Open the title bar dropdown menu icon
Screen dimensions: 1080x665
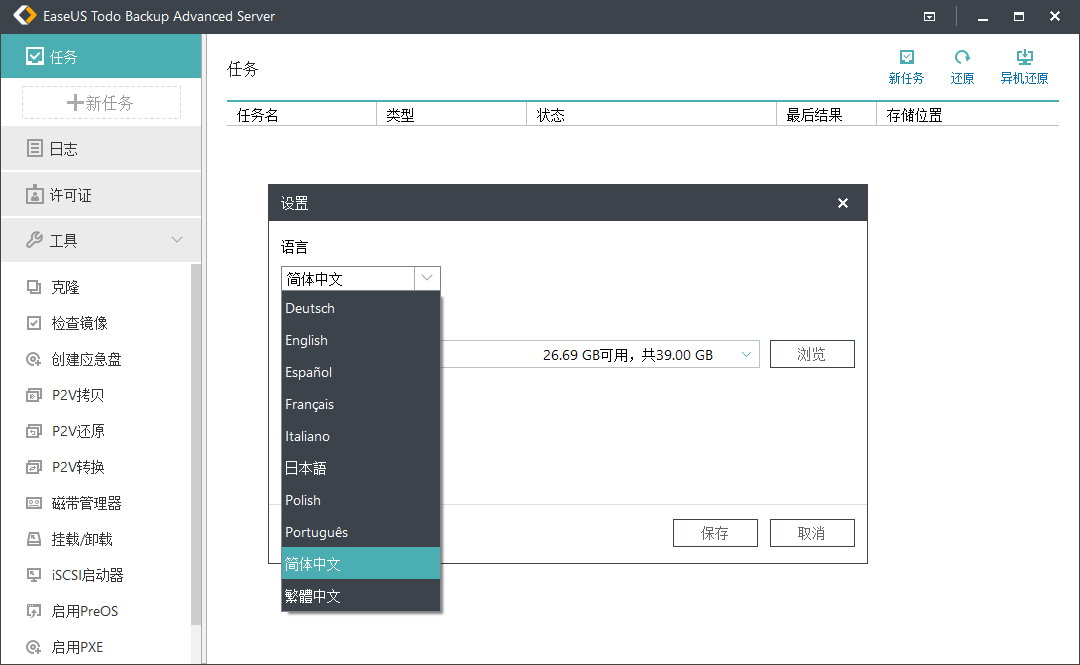tap(929, 17)
